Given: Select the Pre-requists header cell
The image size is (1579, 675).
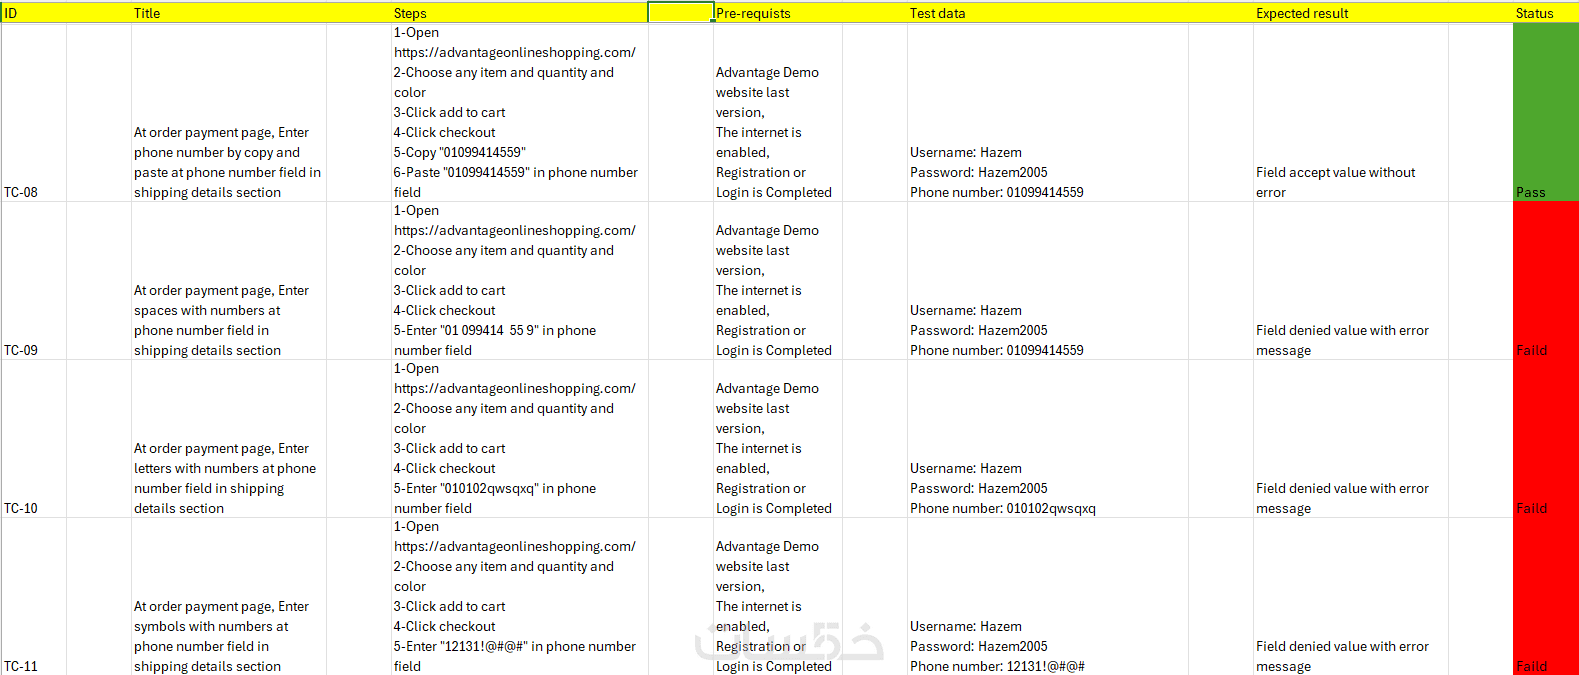Looking at the screenshot, I should tap(777, 13).
